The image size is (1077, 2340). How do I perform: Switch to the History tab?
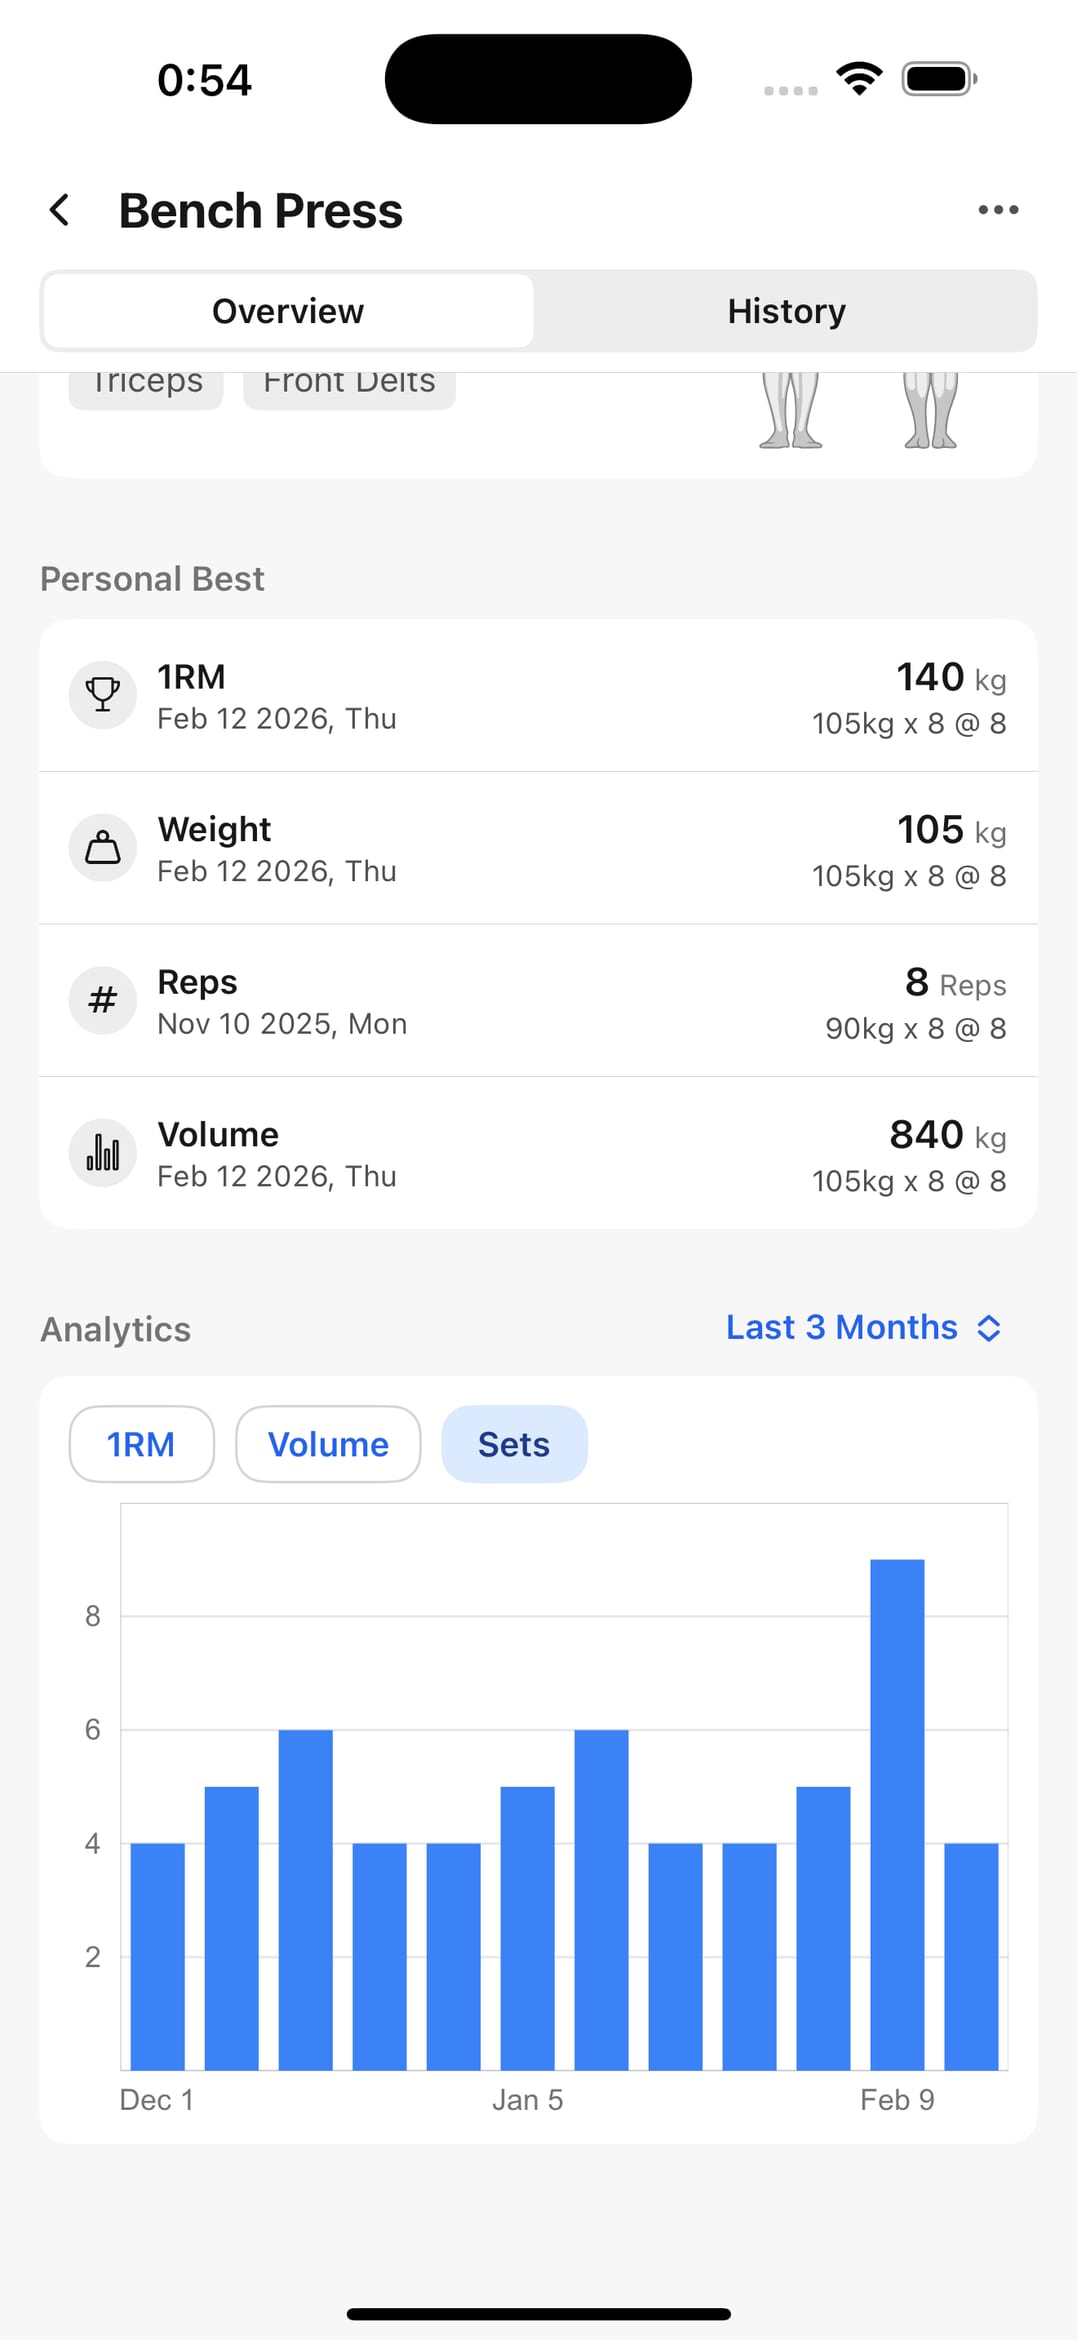pyautogui.click(x=786, y=311)
